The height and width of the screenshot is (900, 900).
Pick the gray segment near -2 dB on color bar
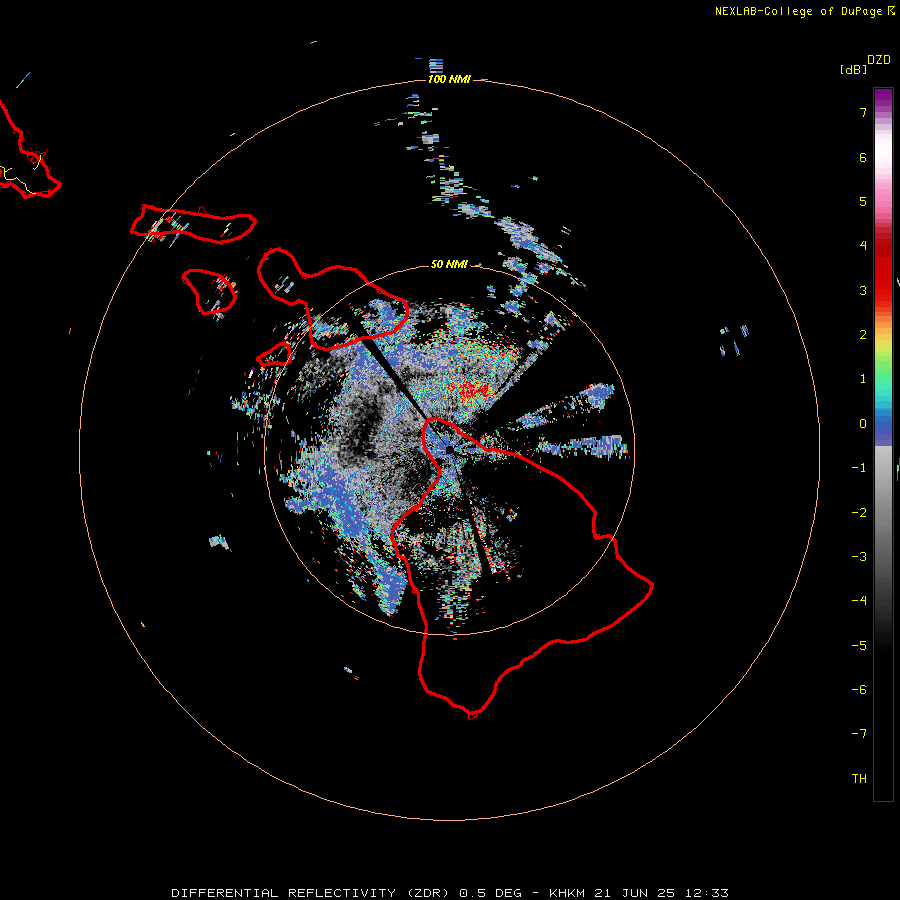[x=883, y=513]
